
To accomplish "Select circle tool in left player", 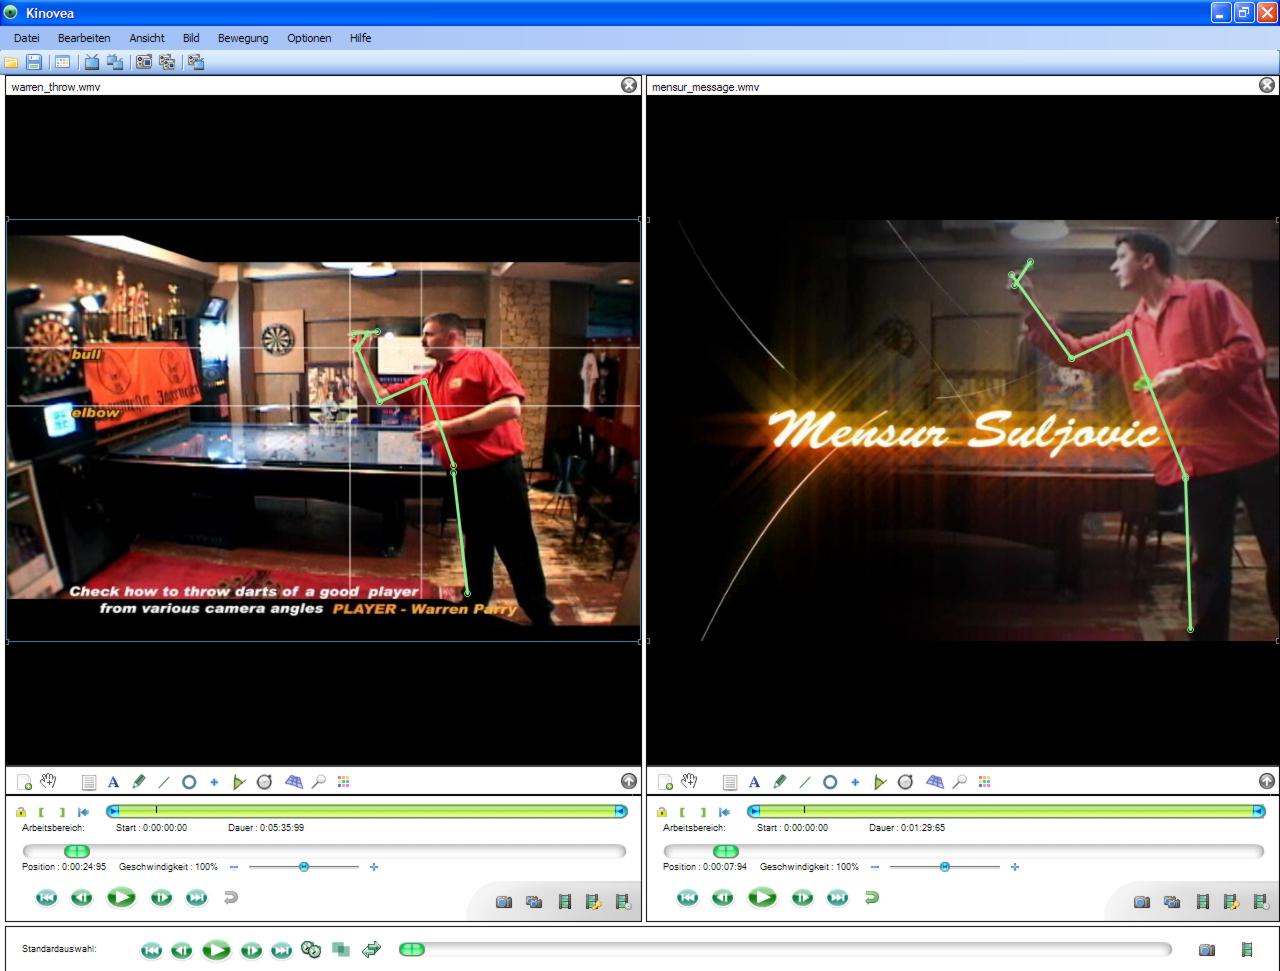I will click(188, 782).
